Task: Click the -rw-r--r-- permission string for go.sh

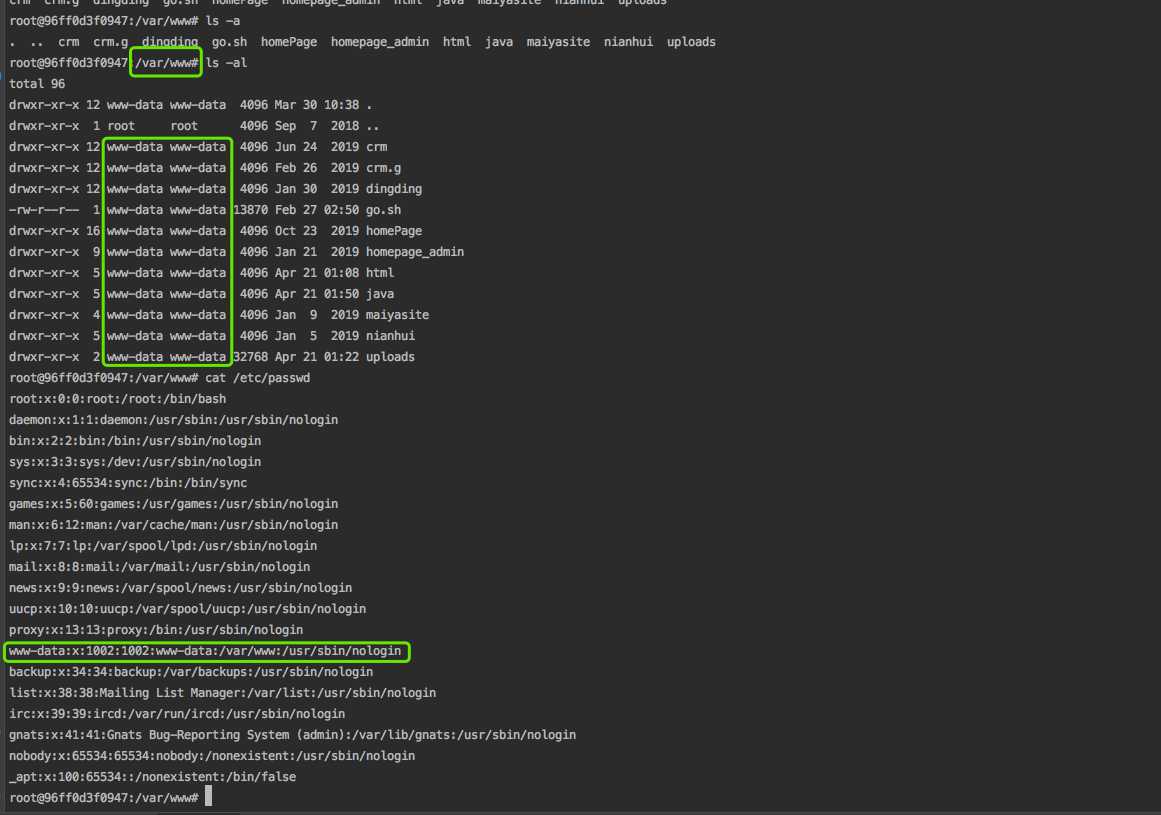Action: (44, 210)
